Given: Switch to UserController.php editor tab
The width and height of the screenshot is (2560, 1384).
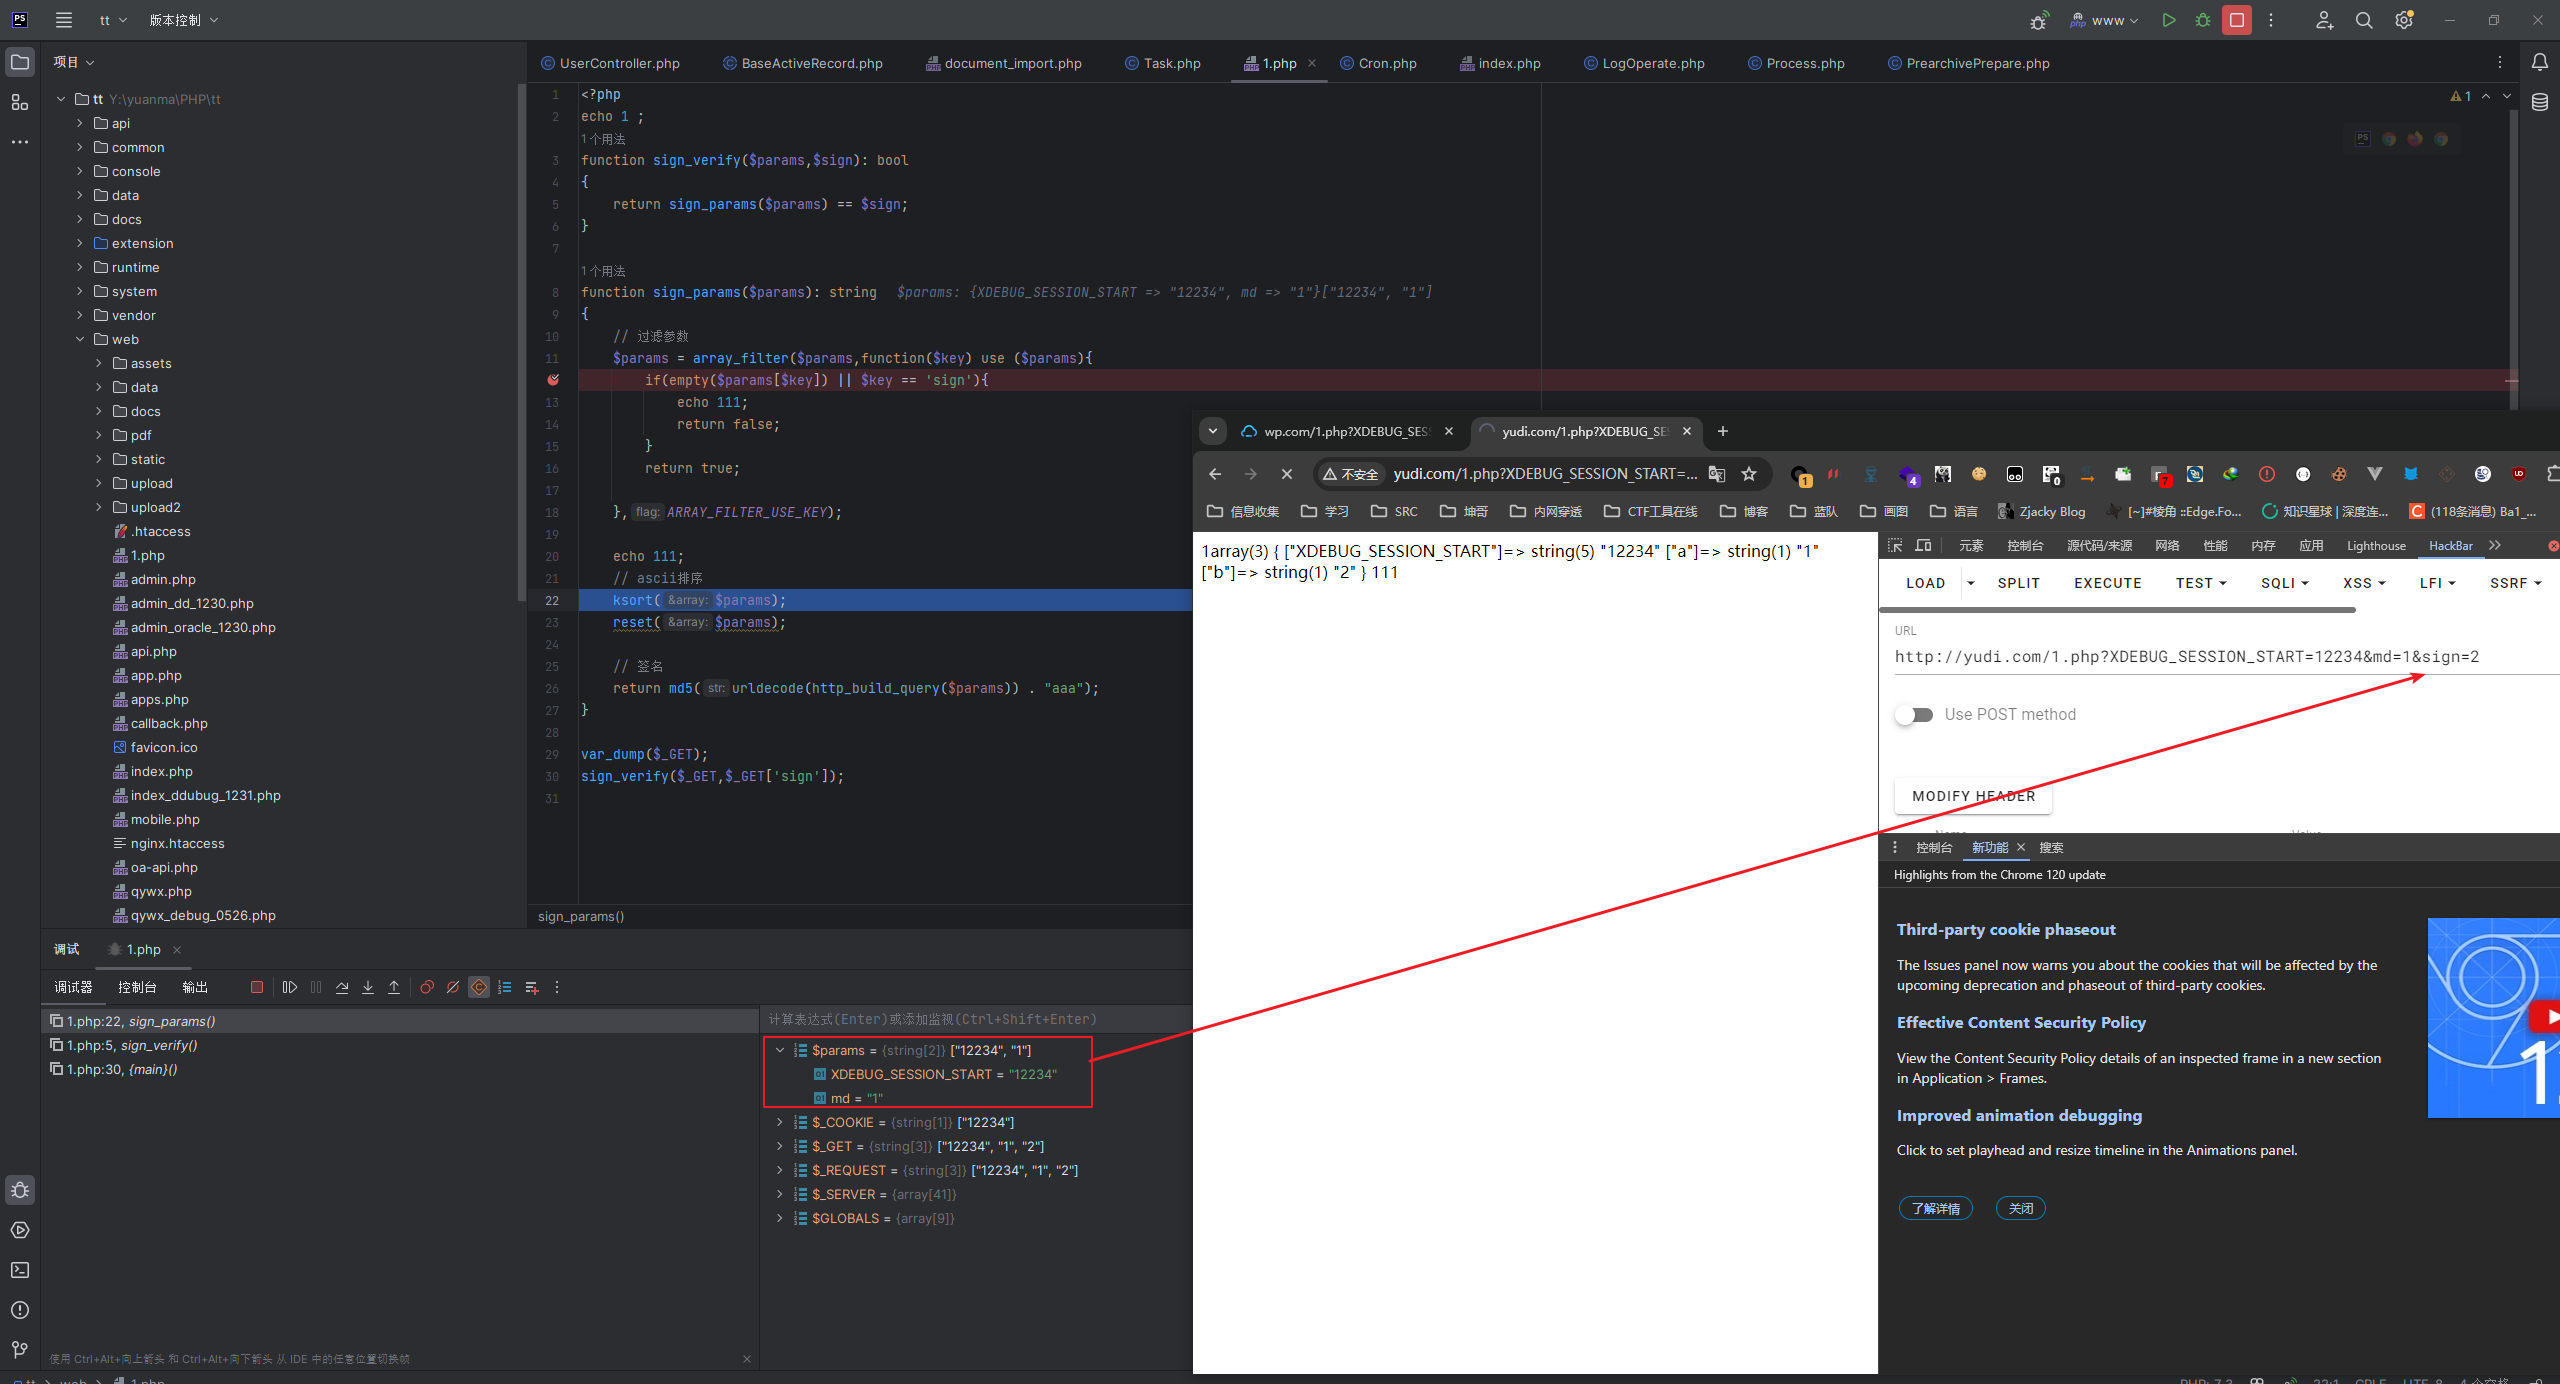Looking at the screenshot, I should coord(610,63).
